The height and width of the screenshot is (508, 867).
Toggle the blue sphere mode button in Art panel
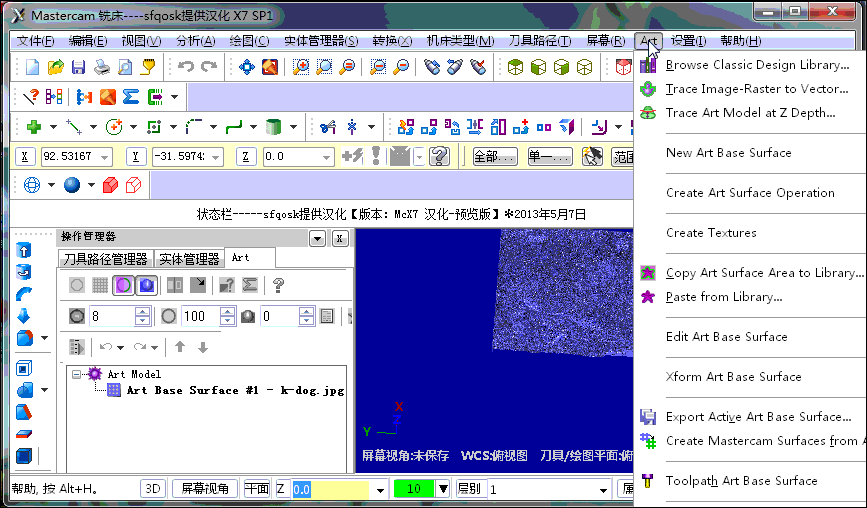click(147, 285)
